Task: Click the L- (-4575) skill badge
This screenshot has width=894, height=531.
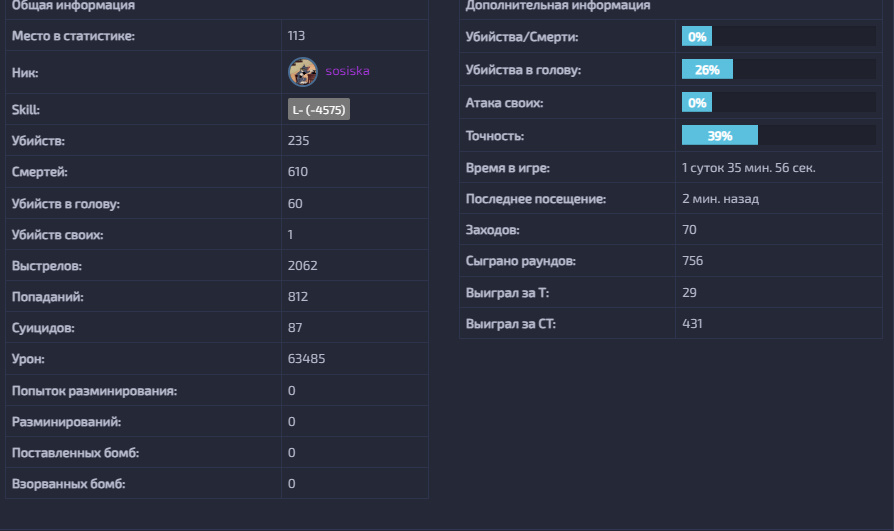Action: coord(318,109)
